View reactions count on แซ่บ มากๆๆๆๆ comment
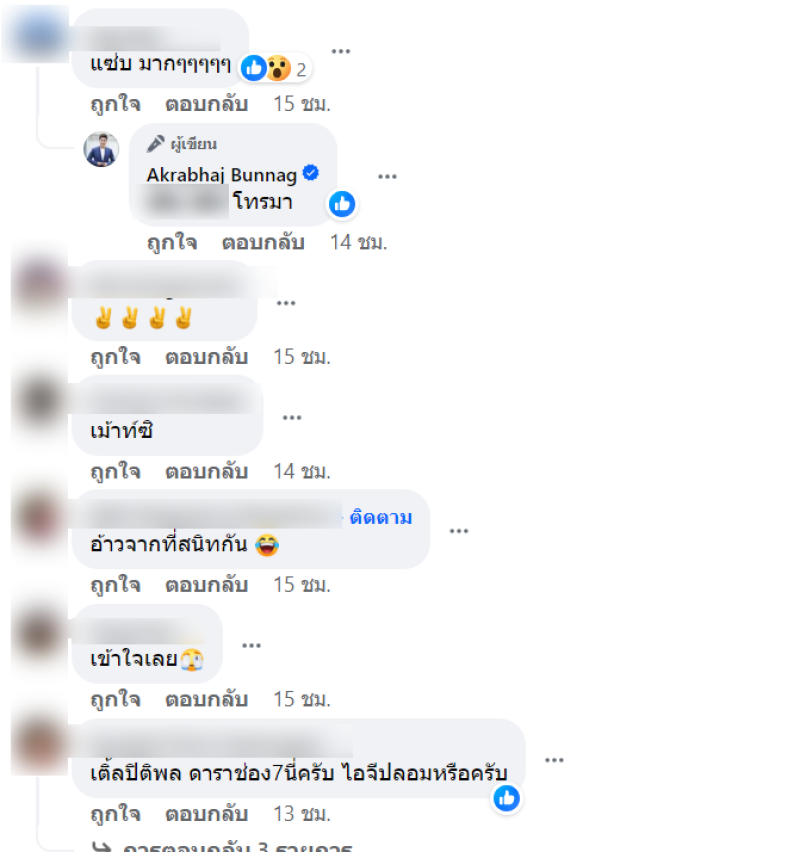 tap(275, 68)
